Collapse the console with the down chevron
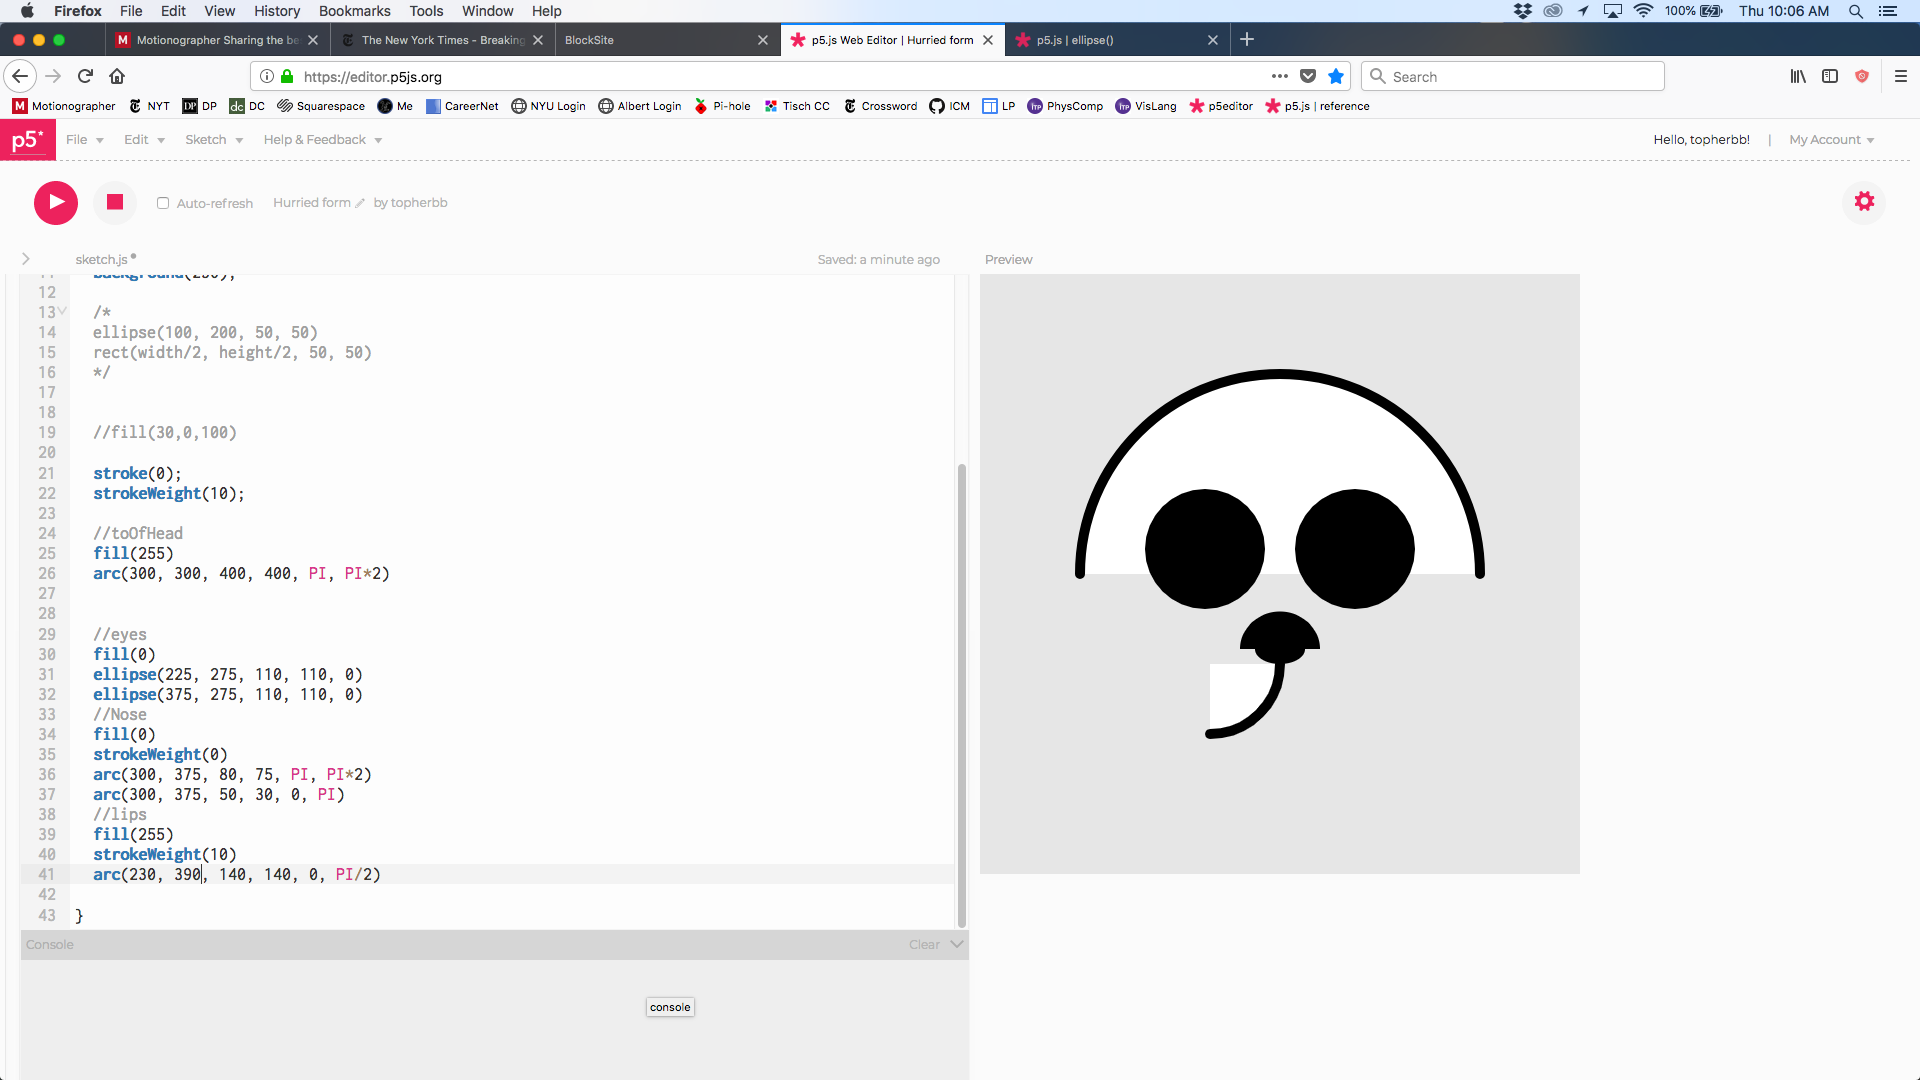 point(957,944)
